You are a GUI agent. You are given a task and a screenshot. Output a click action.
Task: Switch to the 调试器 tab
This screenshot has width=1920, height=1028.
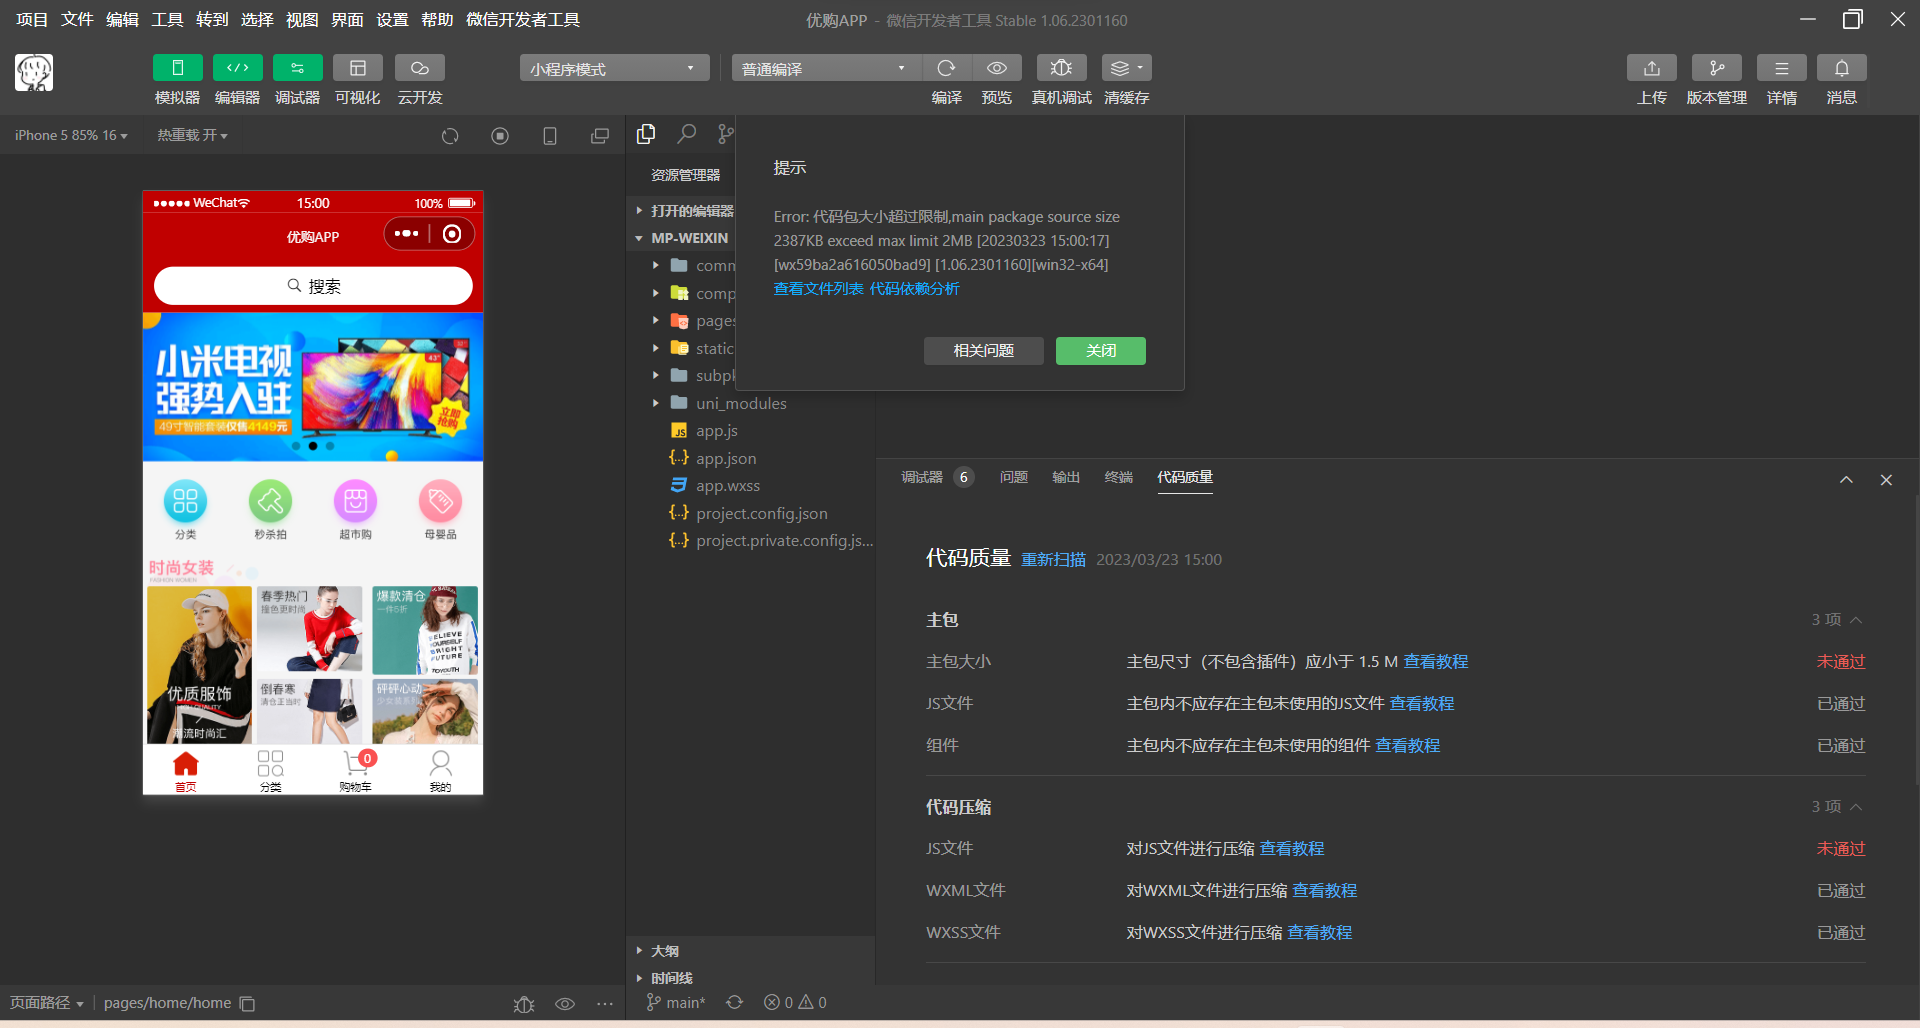(922, 477)
